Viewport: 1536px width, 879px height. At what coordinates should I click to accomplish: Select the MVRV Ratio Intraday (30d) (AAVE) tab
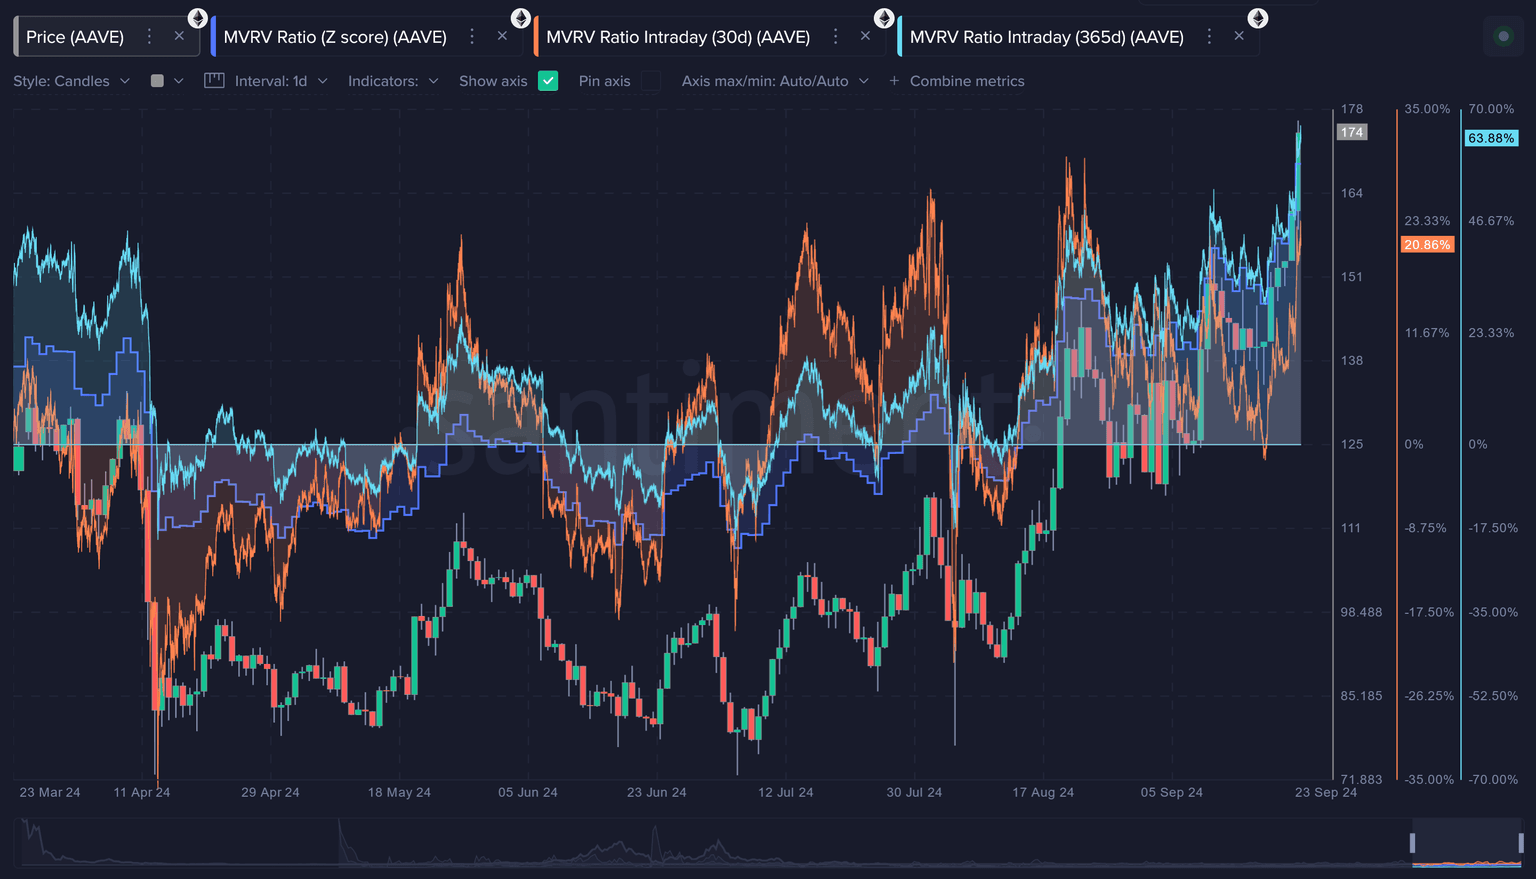pos(678,37)
